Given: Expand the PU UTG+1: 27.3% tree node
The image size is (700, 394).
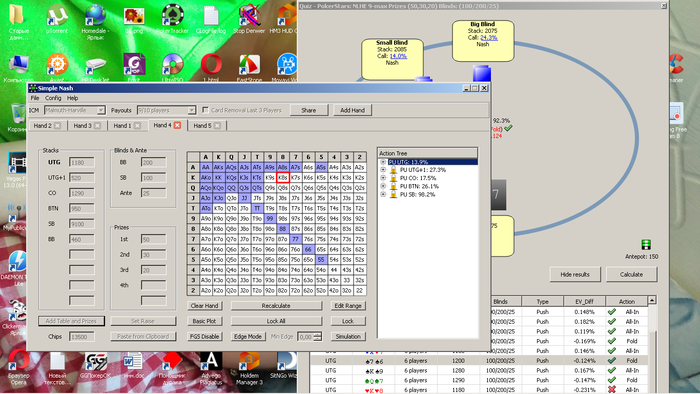Looking at the screenshot, I should click(x=383, y=170).
